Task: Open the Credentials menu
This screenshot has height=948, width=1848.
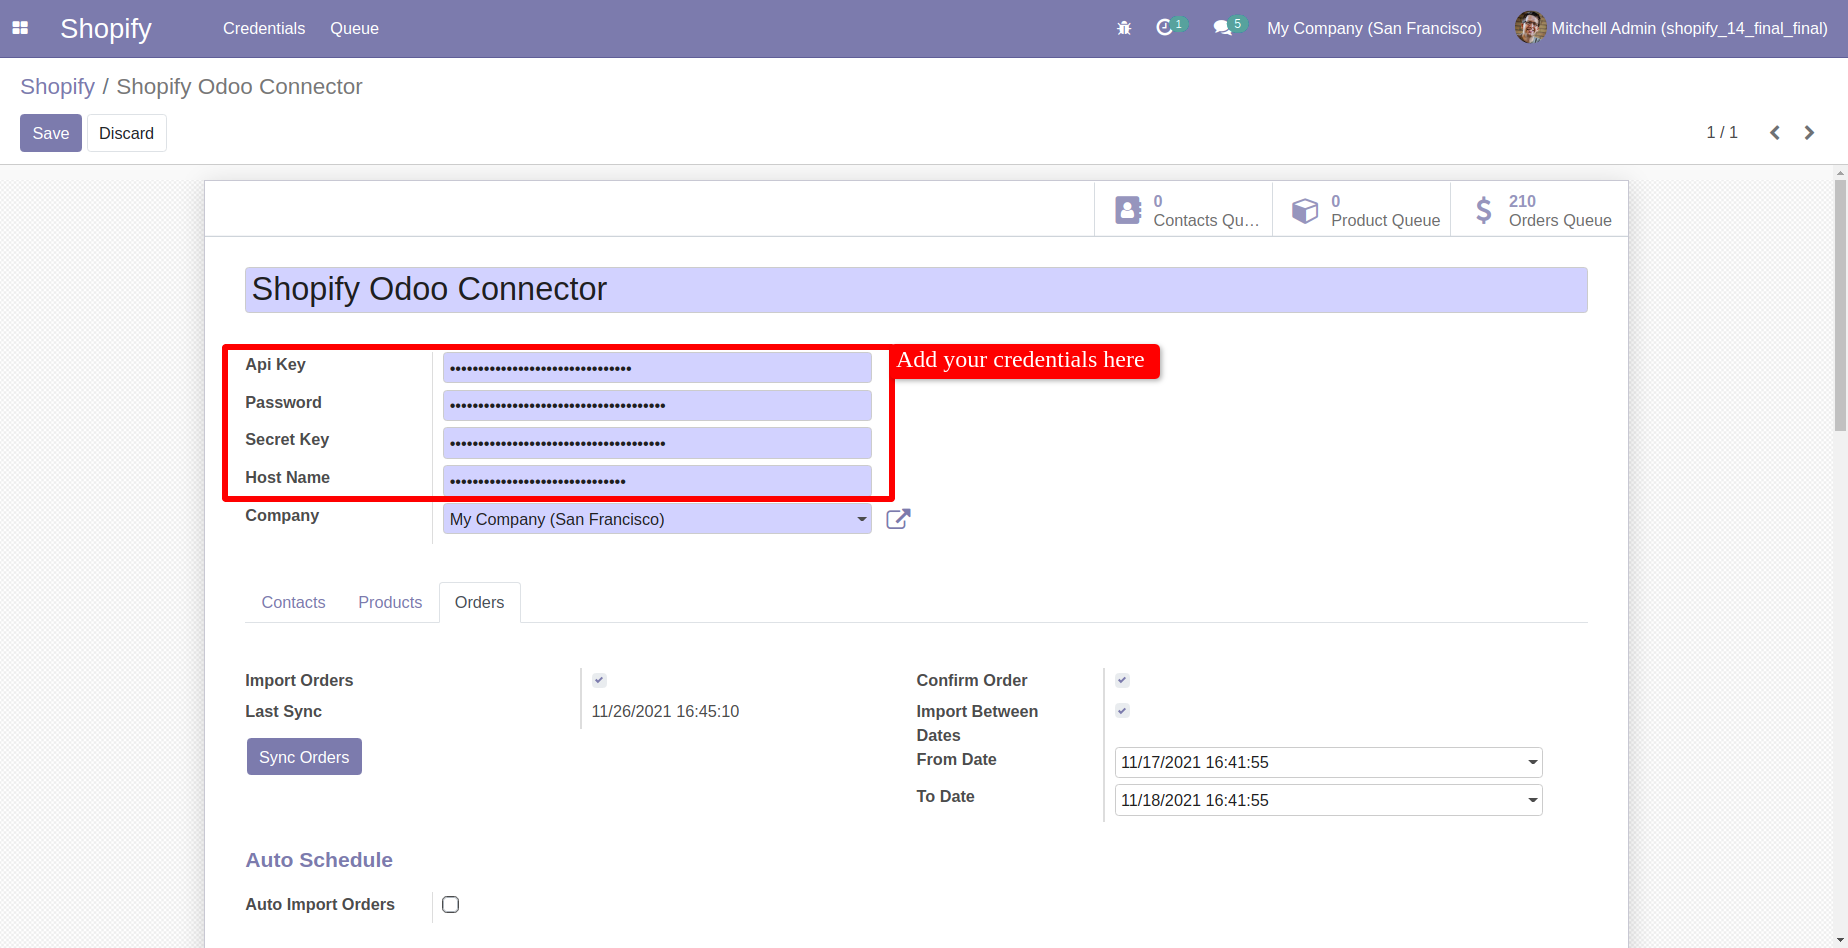Action: pos(264,28)
